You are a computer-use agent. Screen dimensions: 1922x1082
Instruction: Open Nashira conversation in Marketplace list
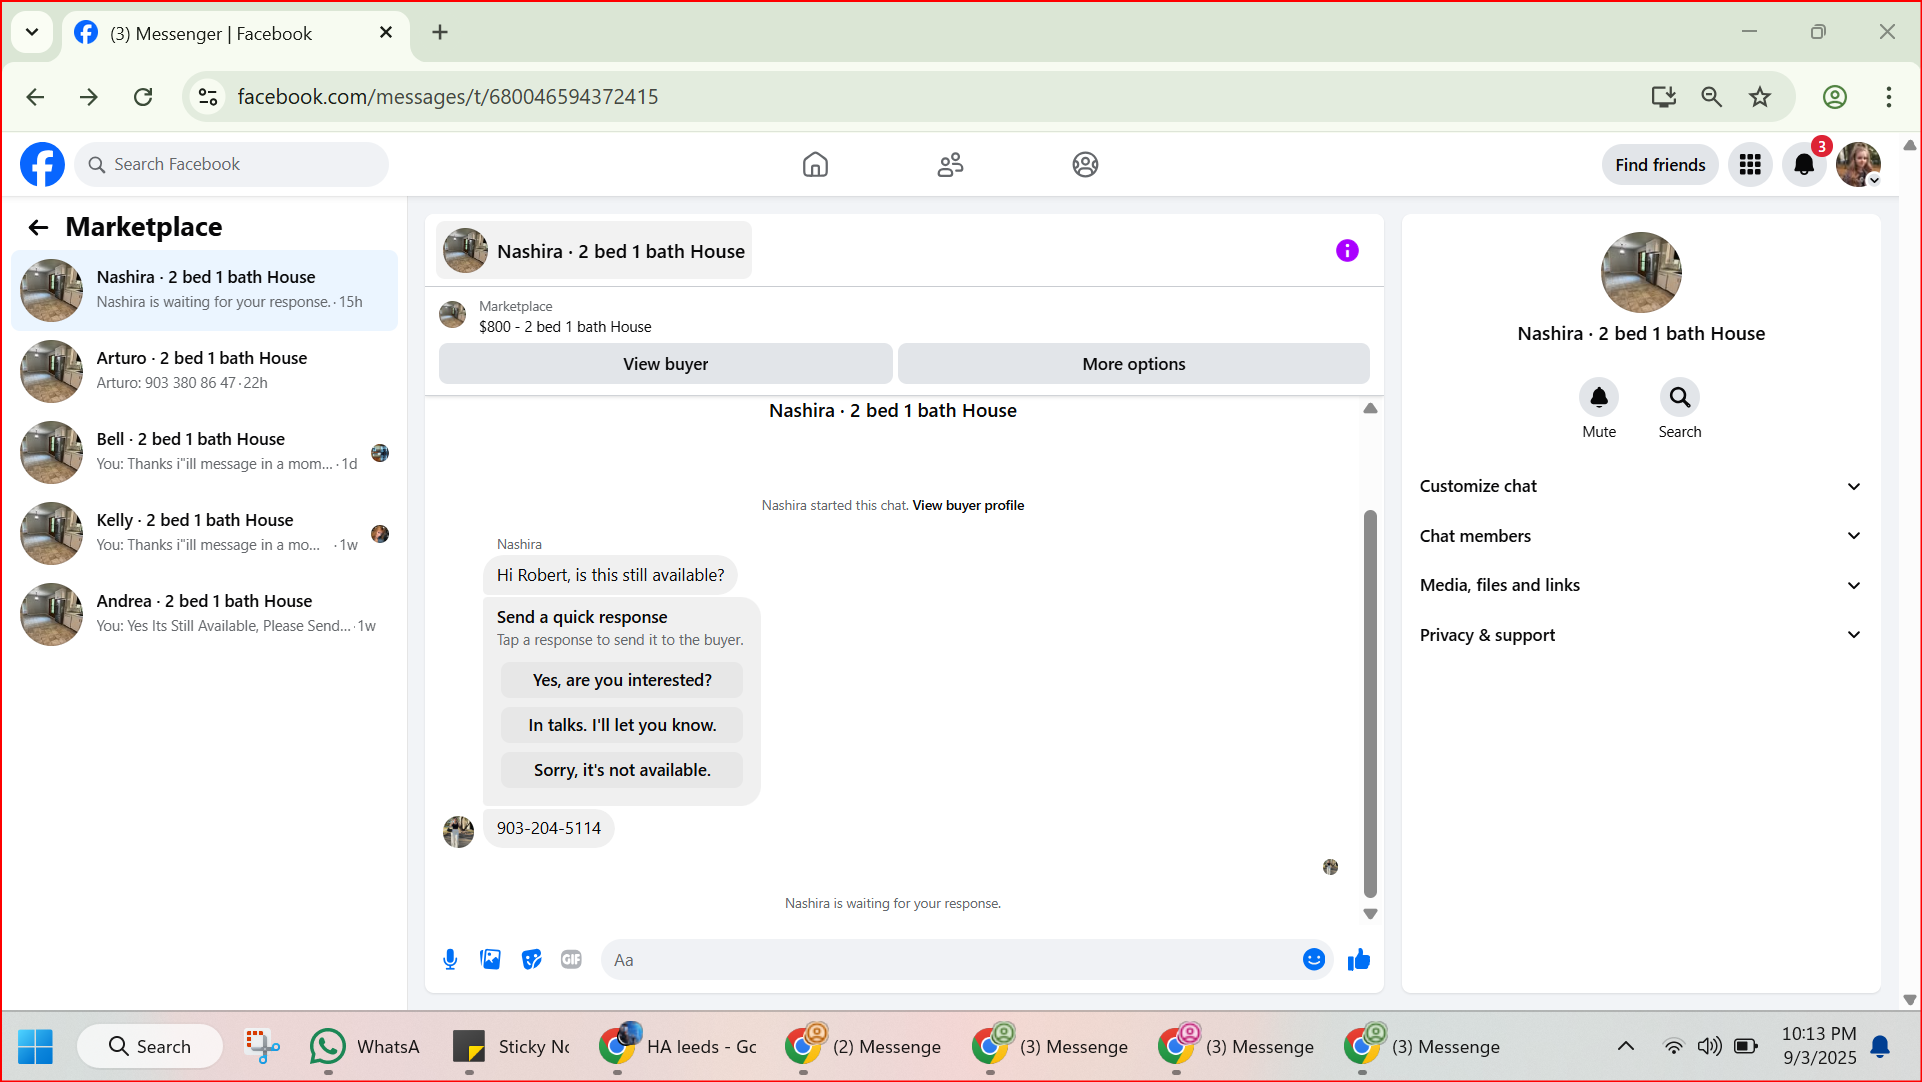[x=204, y=290]
